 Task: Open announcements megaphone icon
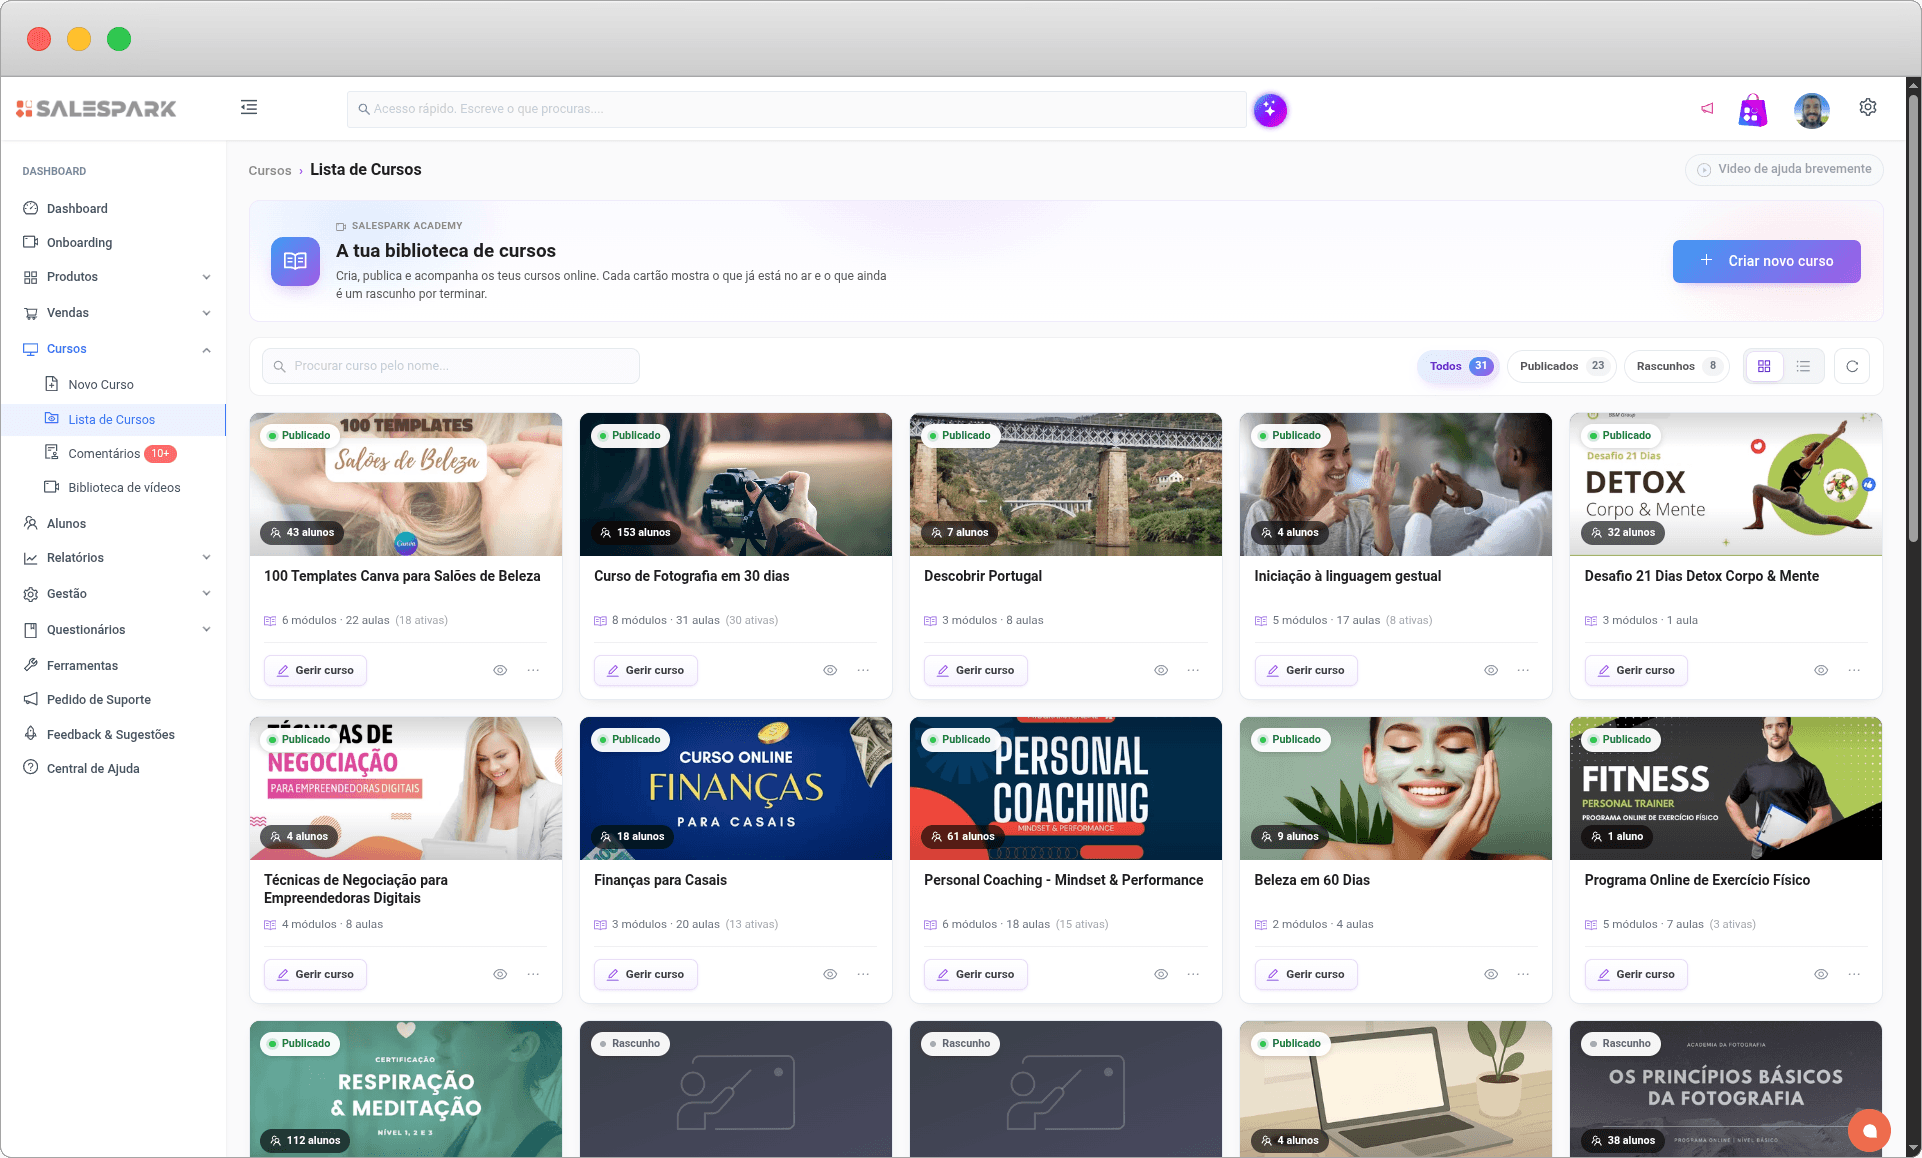point(1707,108)
